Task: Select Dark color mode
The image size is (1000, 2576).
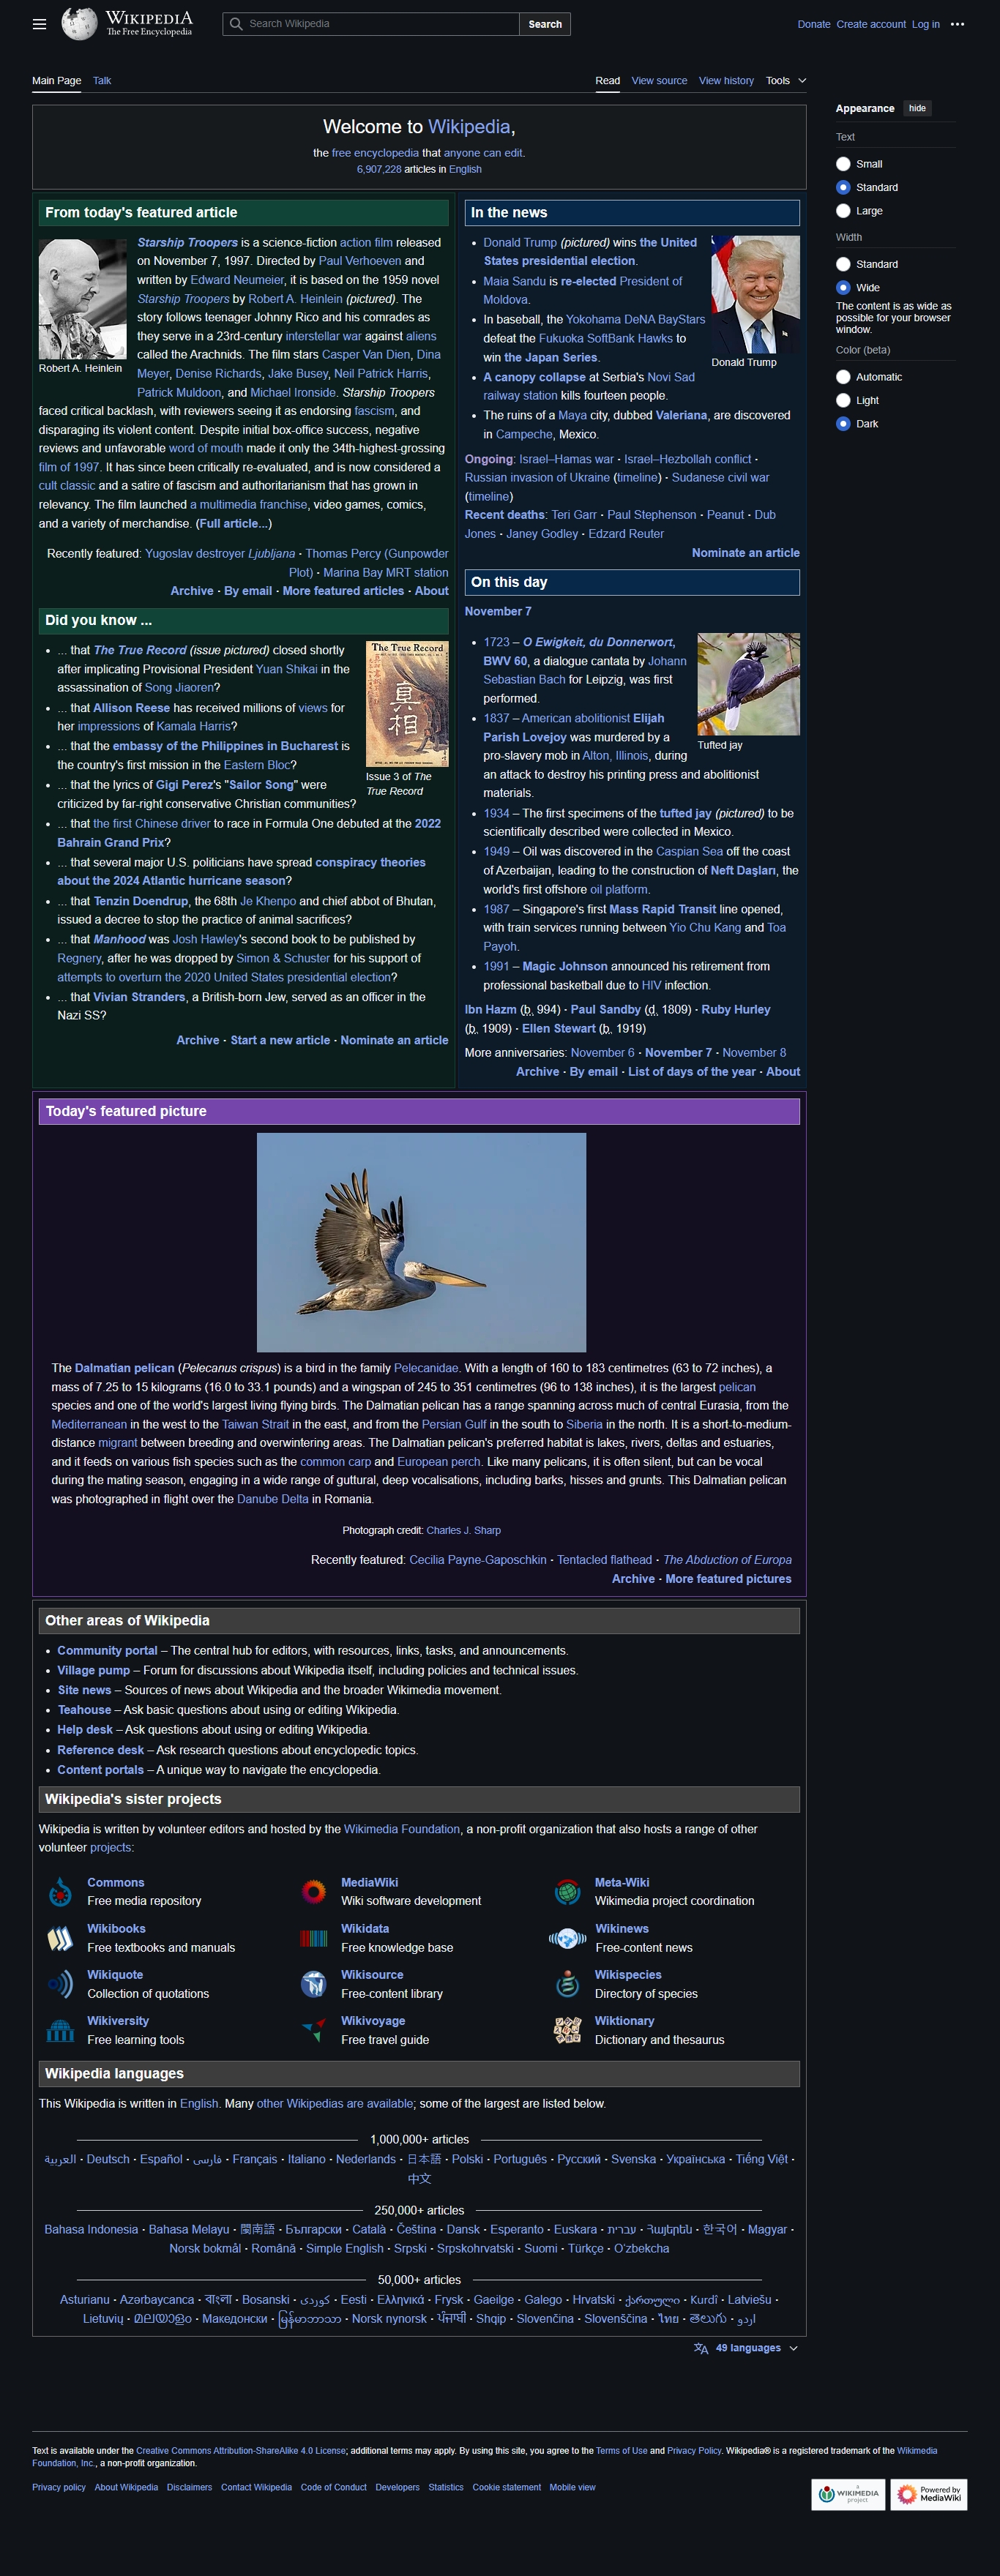Action: coord(843,424)
